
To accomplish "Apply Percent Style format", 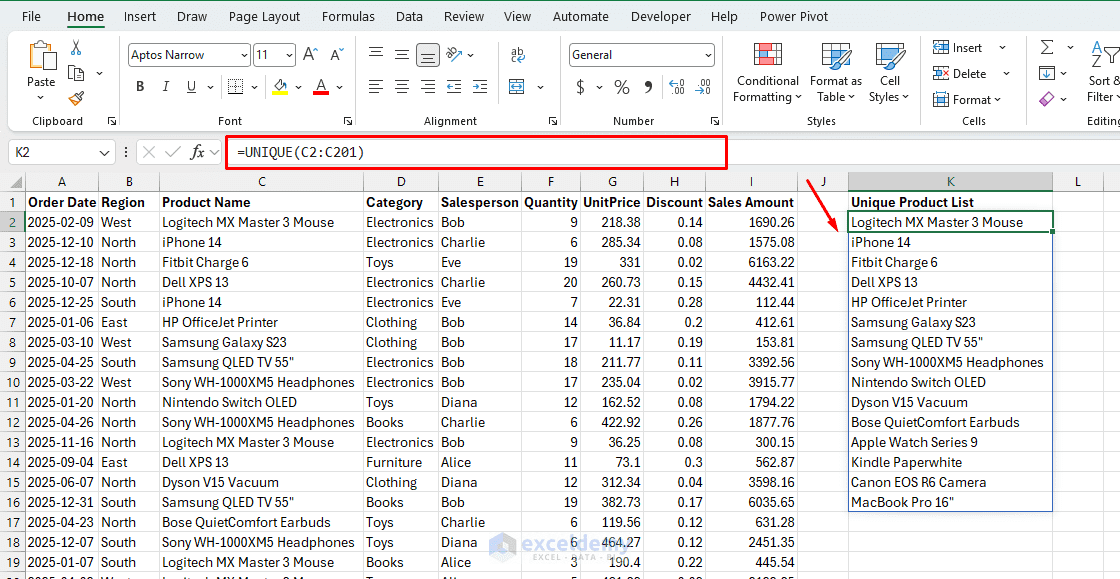I will [x=622, y=87].
